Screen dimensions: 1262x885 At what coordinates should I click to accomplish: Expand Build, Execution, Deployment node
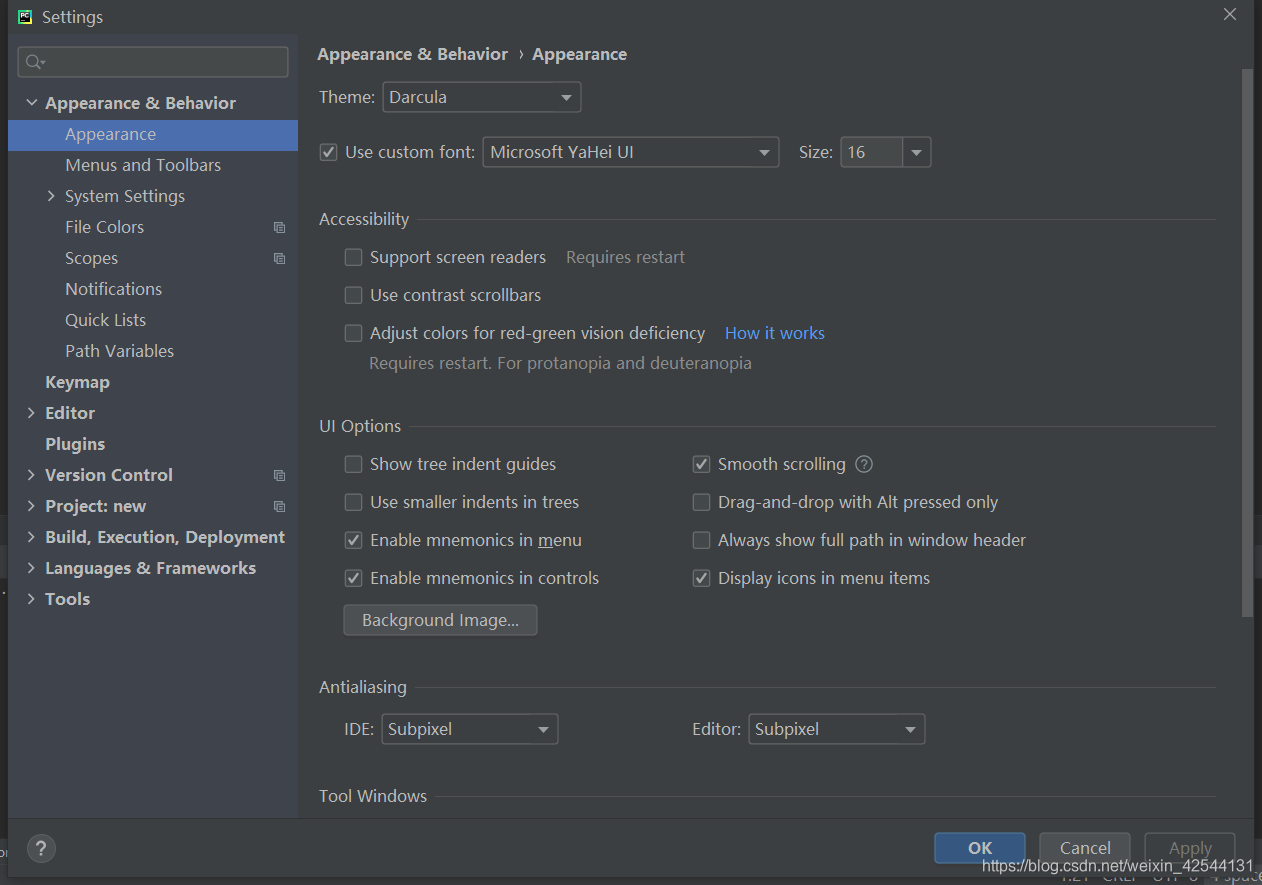32,537
